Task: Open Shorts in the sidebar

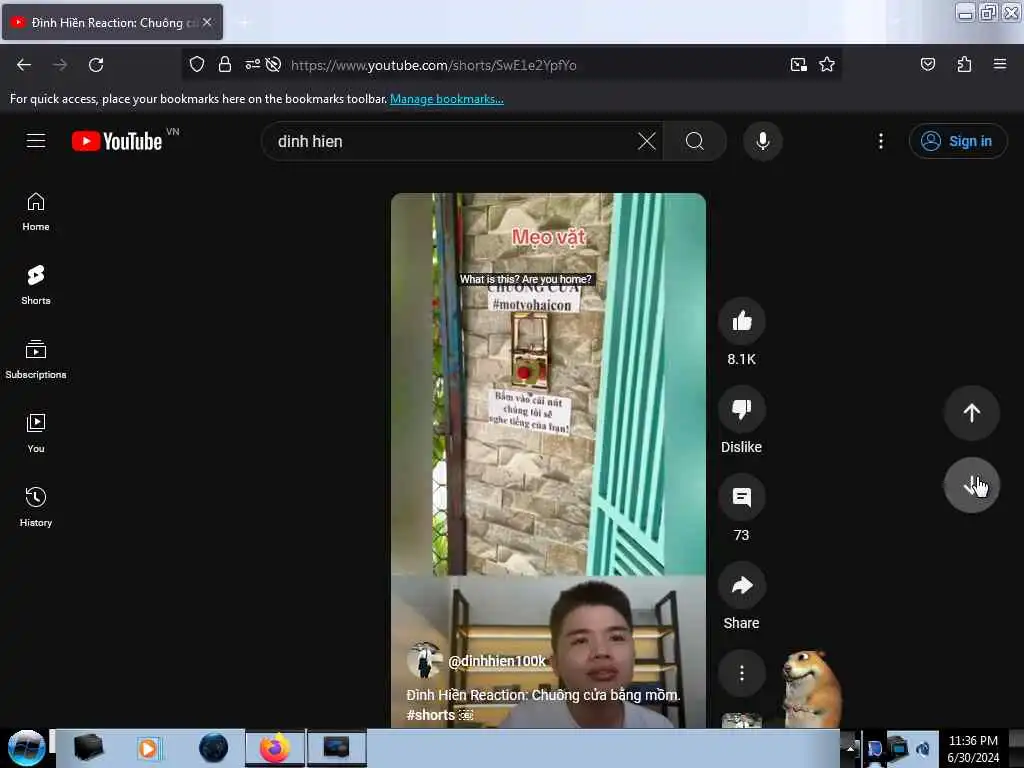Action: click(36, 285)
